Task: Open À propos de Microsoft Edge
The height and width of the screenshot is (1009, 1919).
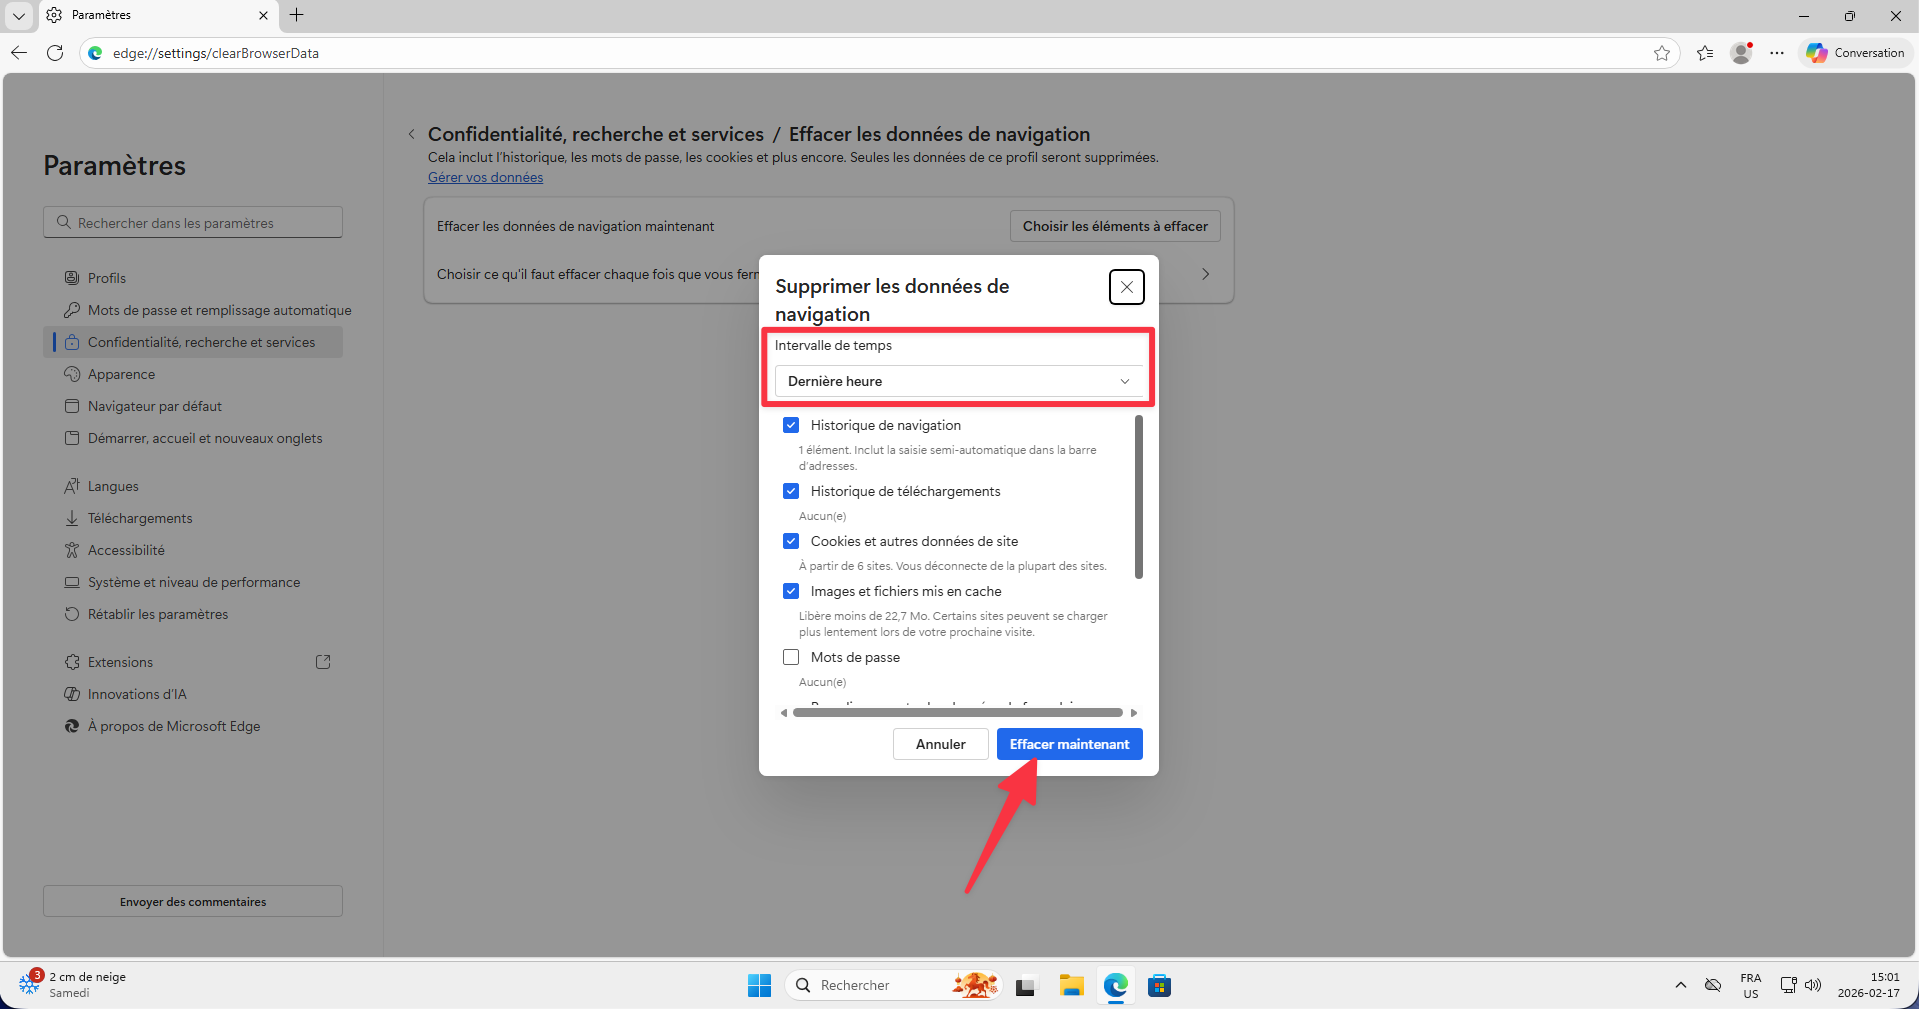Action: (193, 726)
